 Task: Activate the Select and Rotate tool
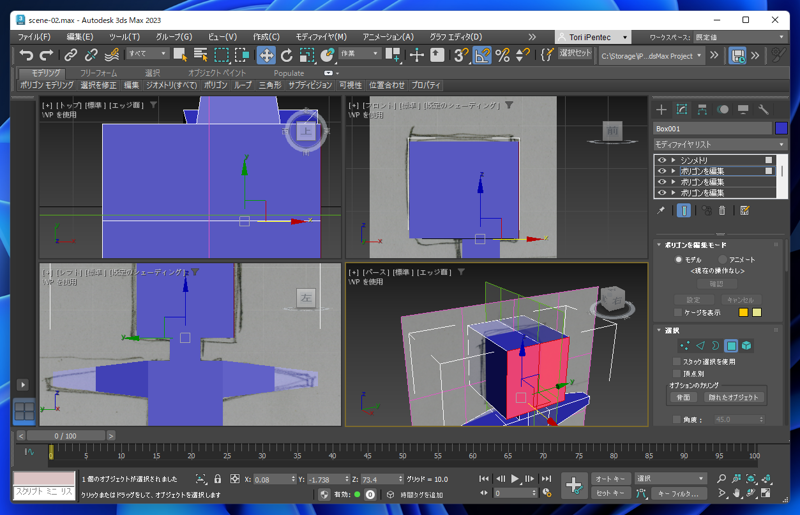tap(287, 55)
